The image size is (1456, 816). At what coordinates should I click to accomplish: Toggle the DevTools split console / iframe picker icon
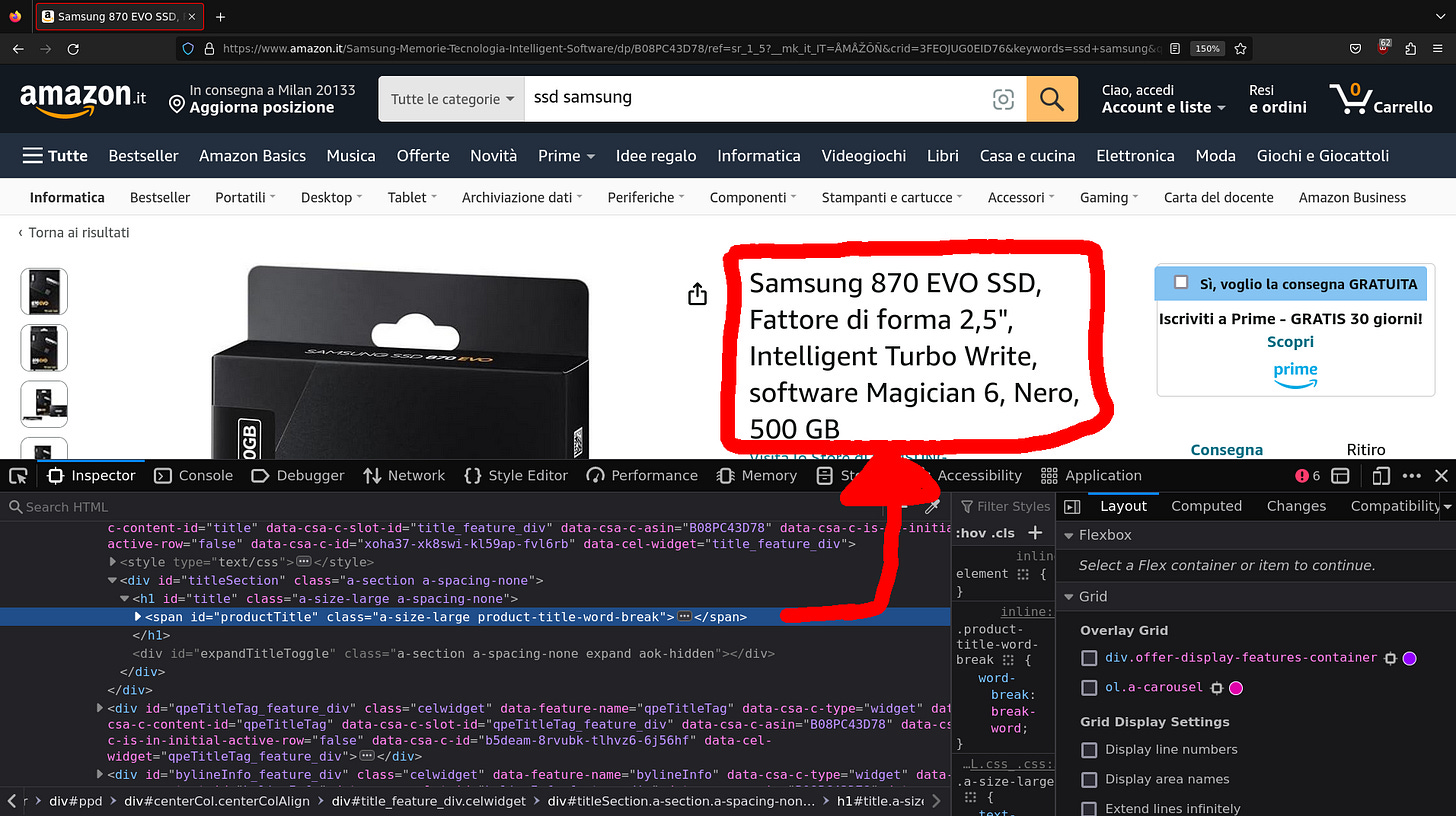1341,476
